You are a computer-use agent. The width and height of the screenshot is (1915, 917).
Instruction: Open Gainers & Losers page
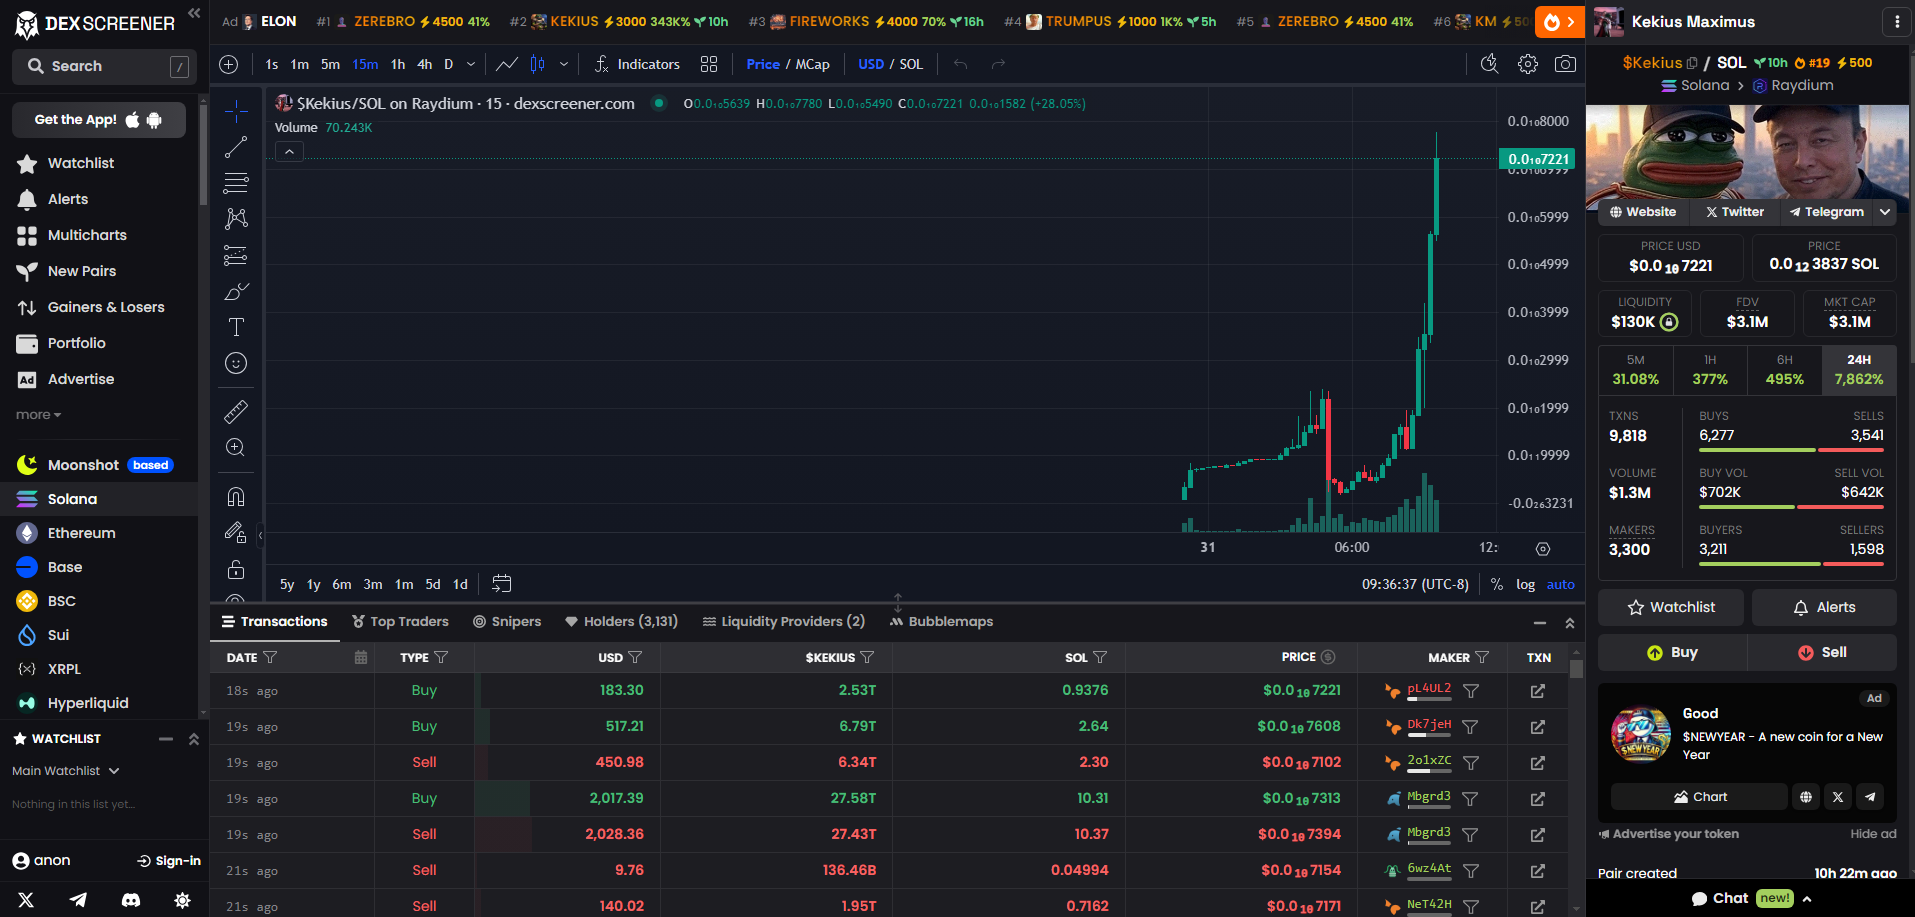[x=105, y=307]
